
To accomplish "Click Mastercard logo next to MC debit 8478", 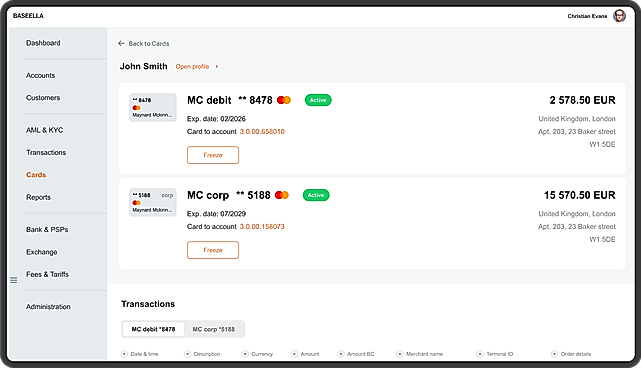I will [284, 100].
